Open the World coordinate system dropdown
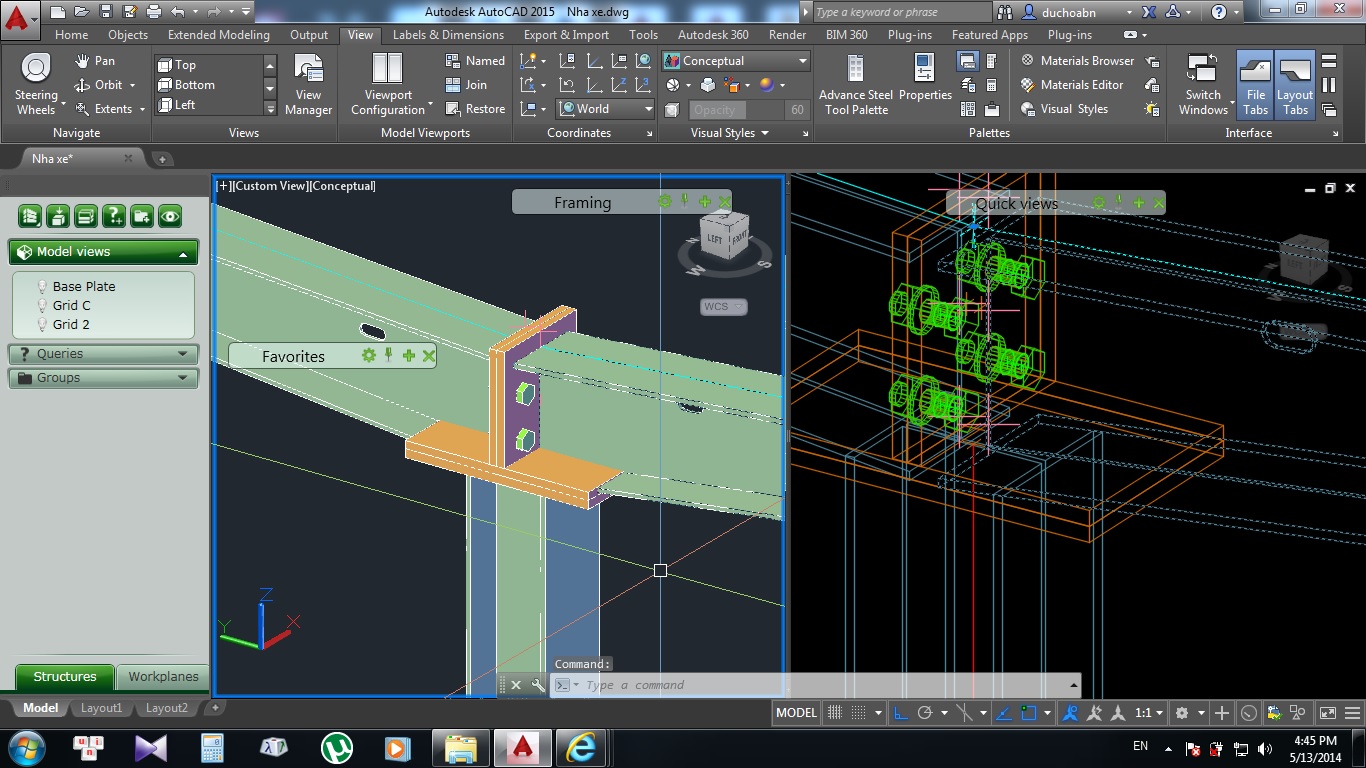 606,109
